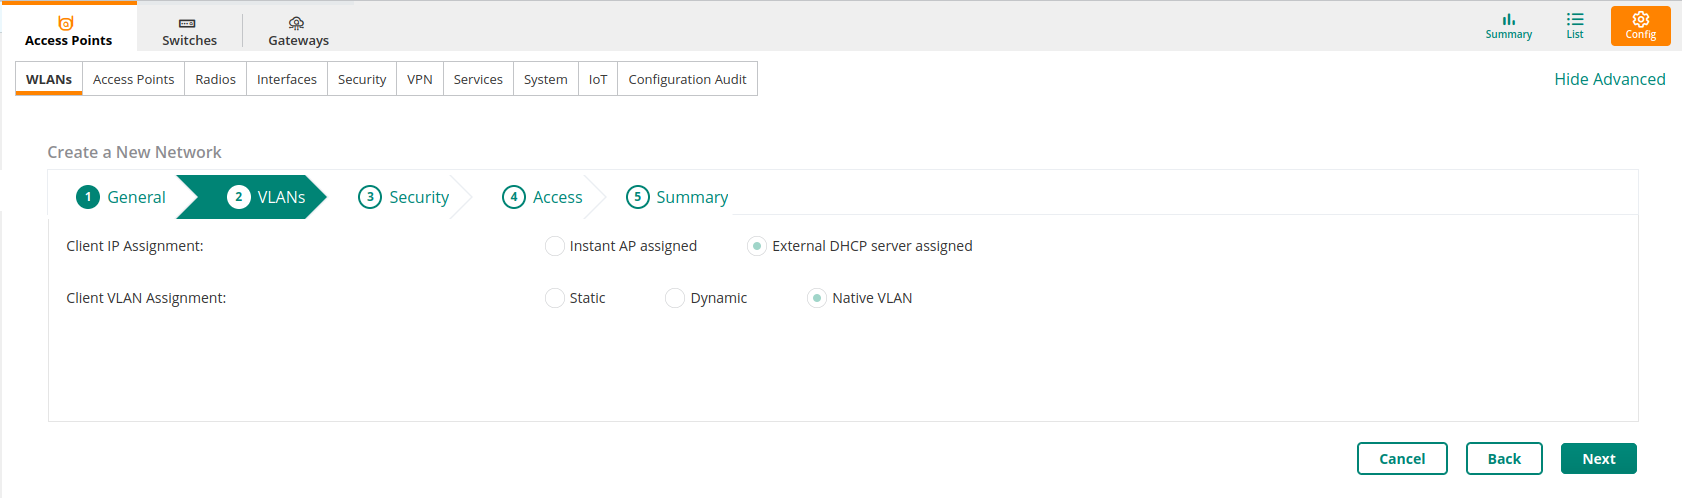The height and width of the screenshot is (498, 1682).
Task: Open the Configuration Audit tab
Action: click(x=687, y=79)
